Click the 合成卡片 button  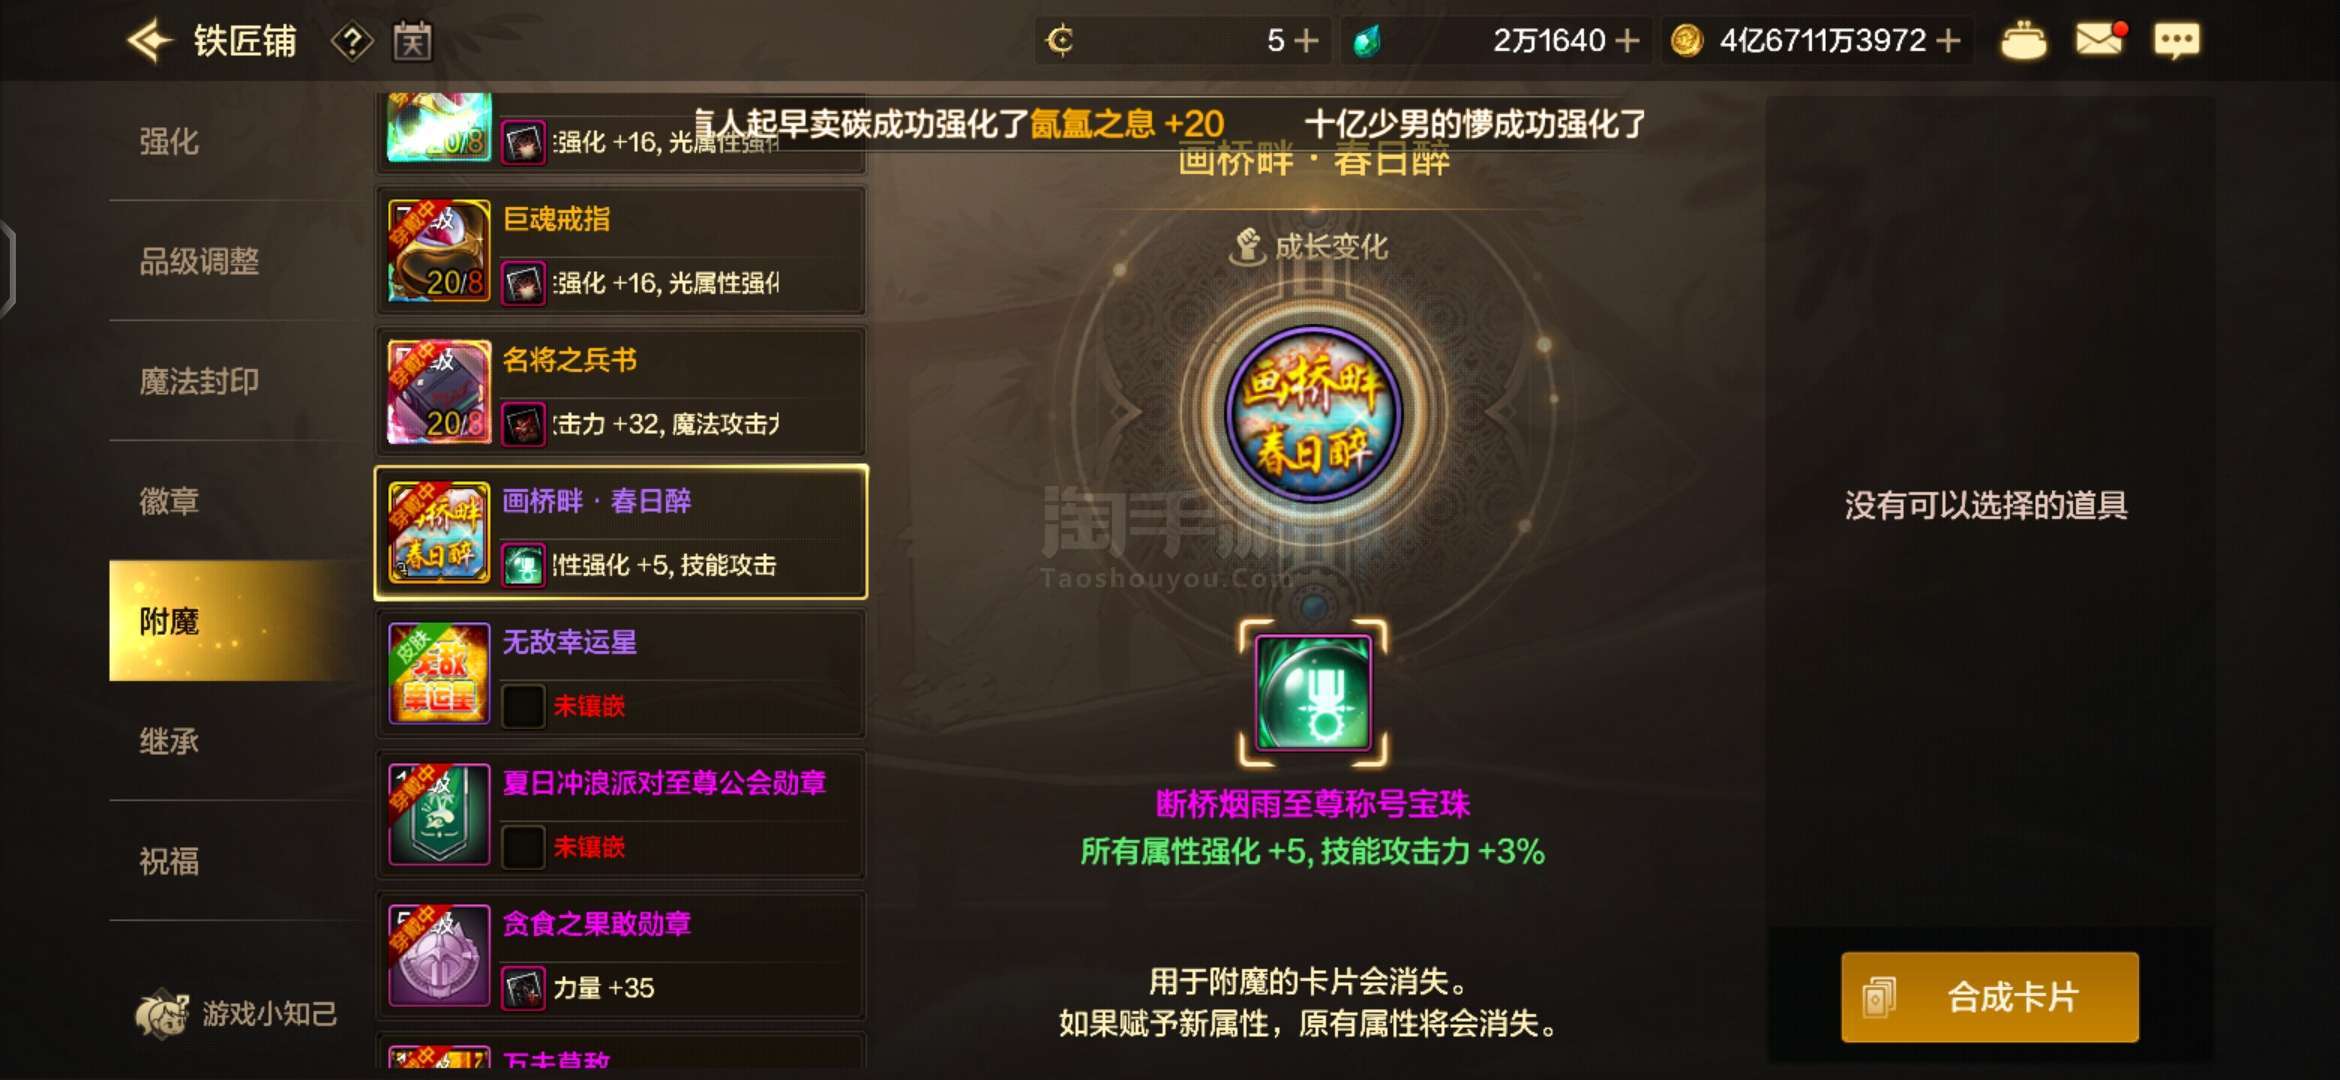pyautogui.click(x=1990, y=997)
